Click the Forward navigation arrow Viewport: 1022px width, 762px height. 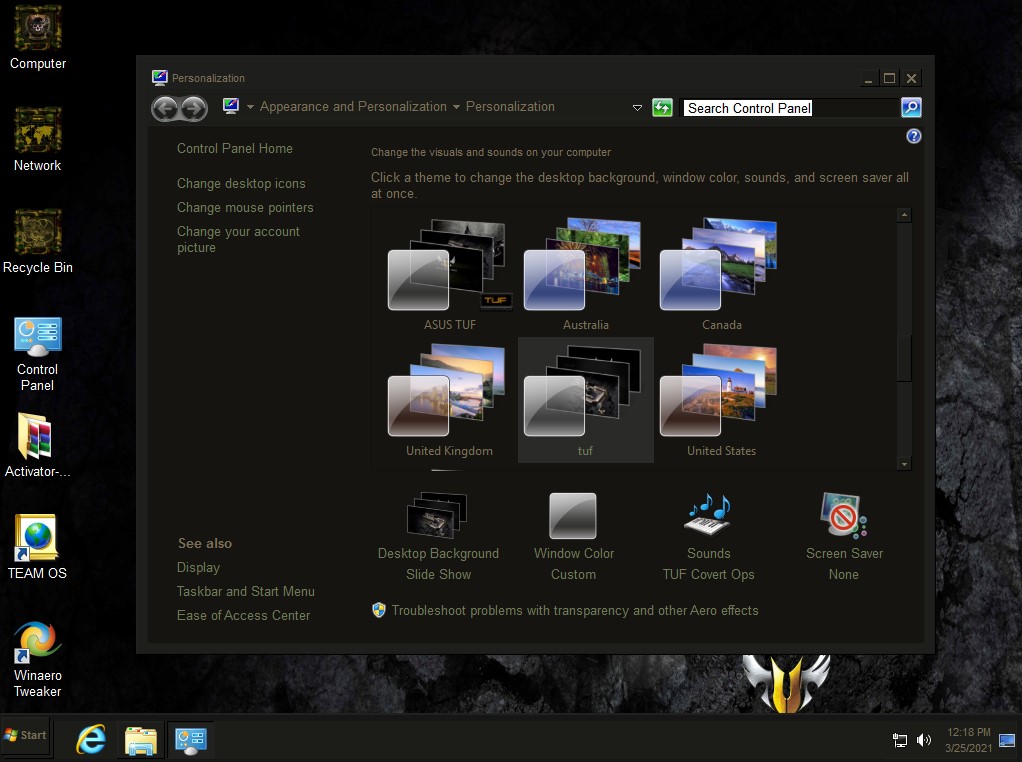click(194, 108)
